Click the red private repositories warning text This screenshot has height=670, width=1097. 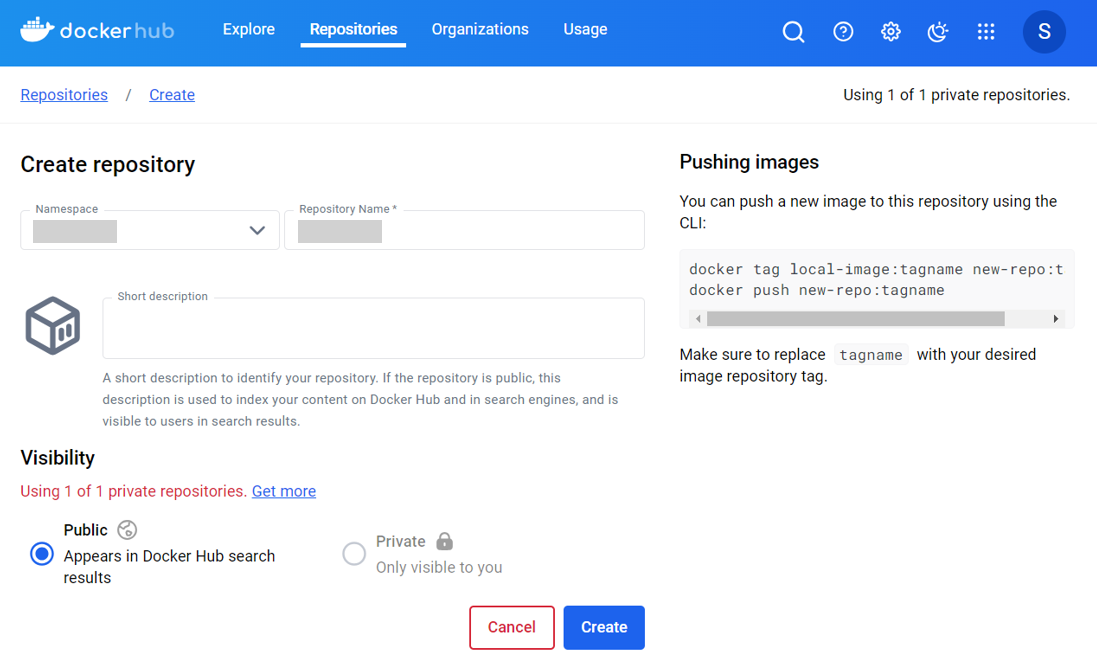(133, 491)
